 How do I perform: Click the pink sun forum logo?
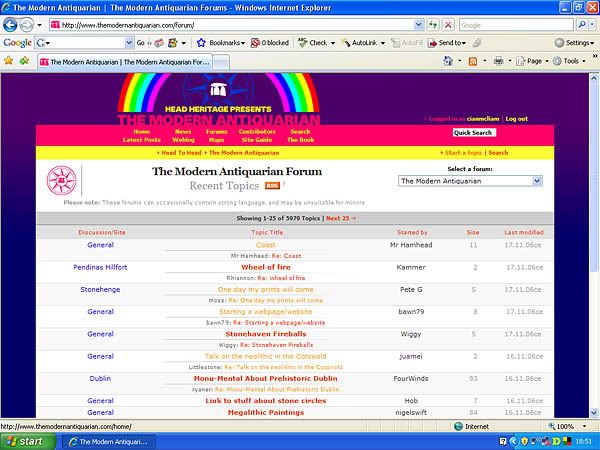62,180
